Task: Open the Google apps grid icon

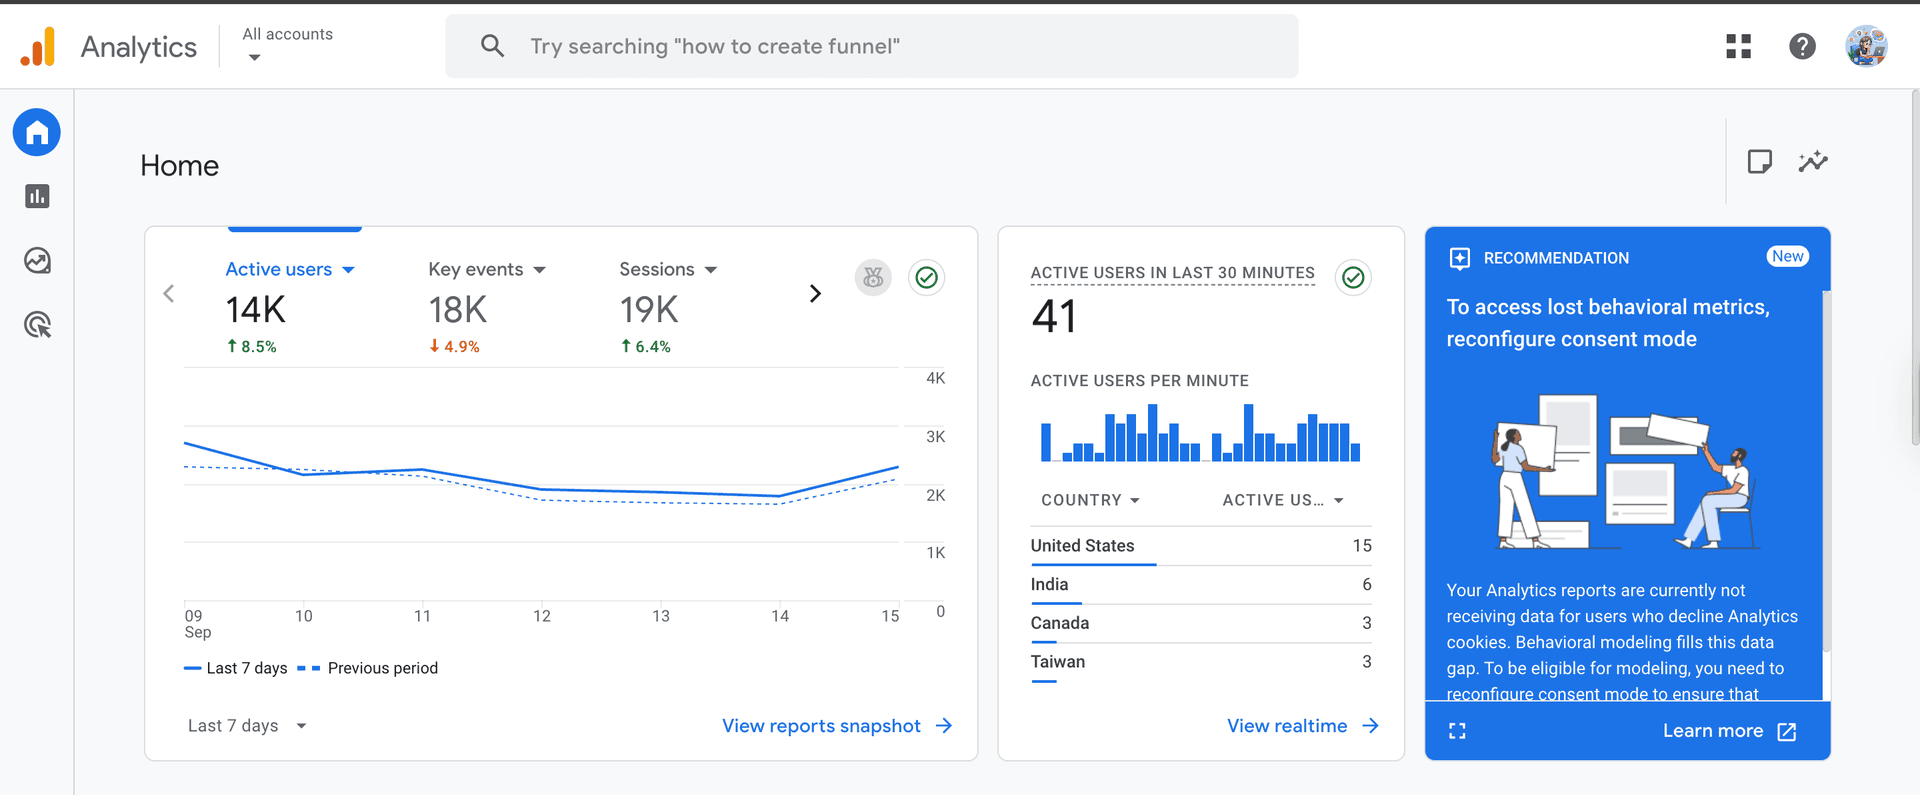Action: point(1738,46)
